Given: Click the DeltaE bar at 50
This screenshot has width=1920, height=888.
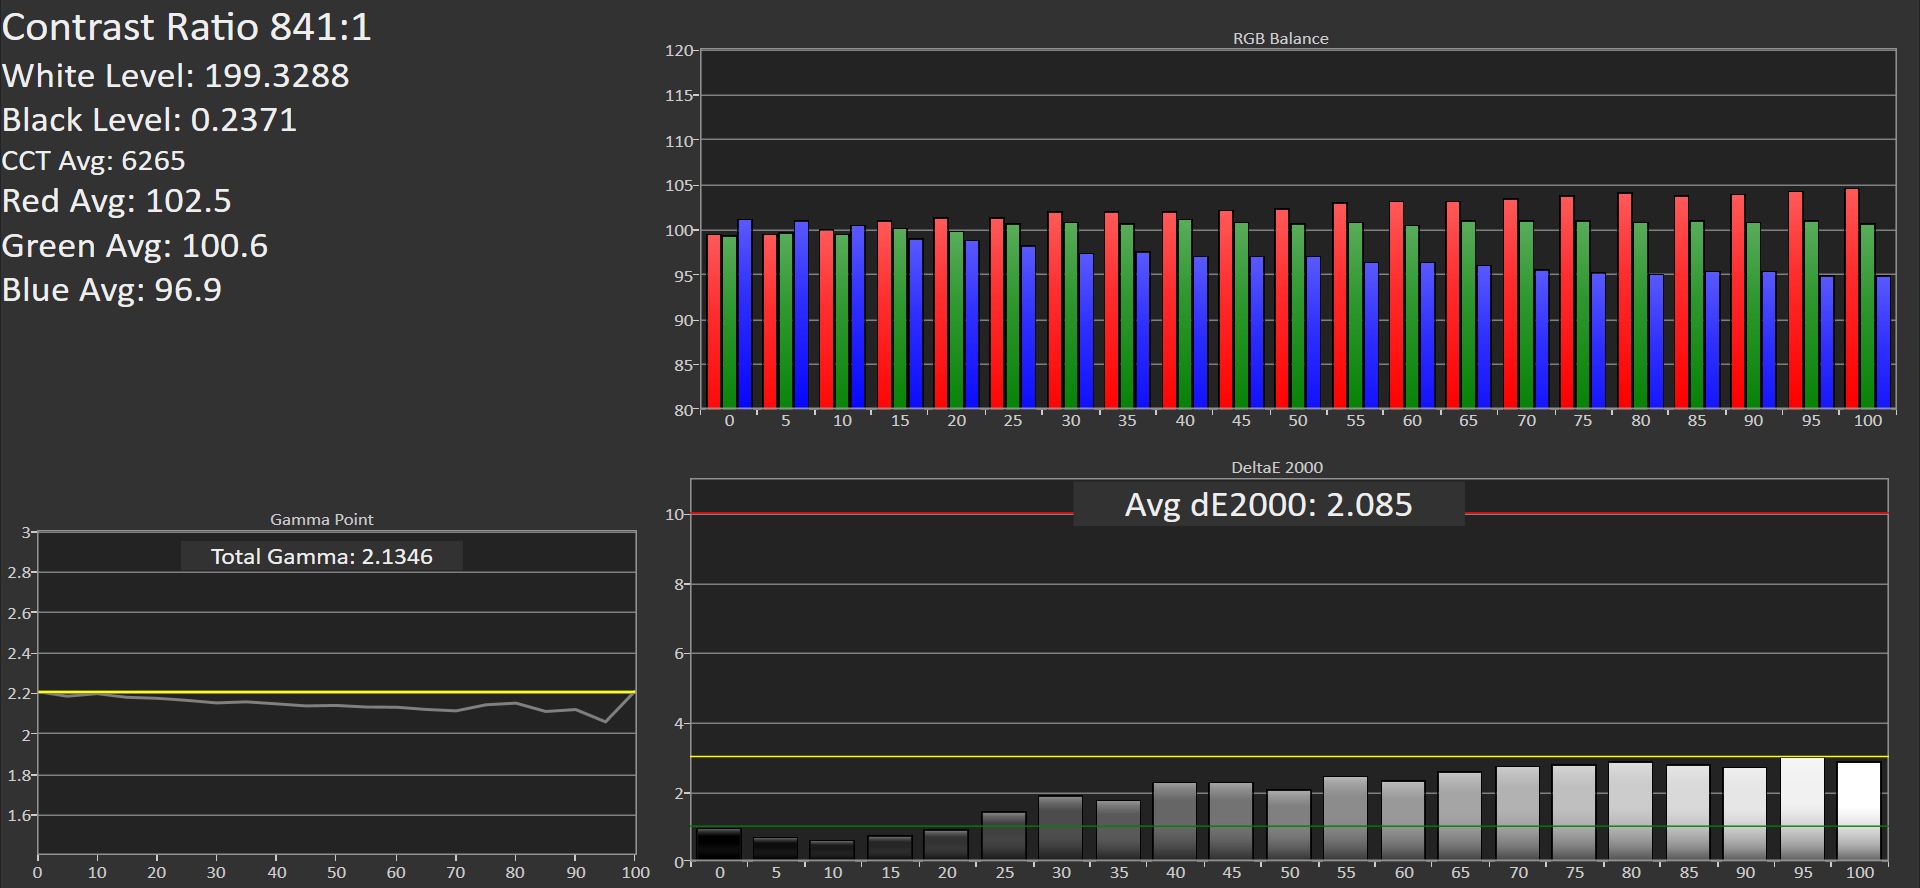Looking at the screenshot, I should click(1289, 825).
